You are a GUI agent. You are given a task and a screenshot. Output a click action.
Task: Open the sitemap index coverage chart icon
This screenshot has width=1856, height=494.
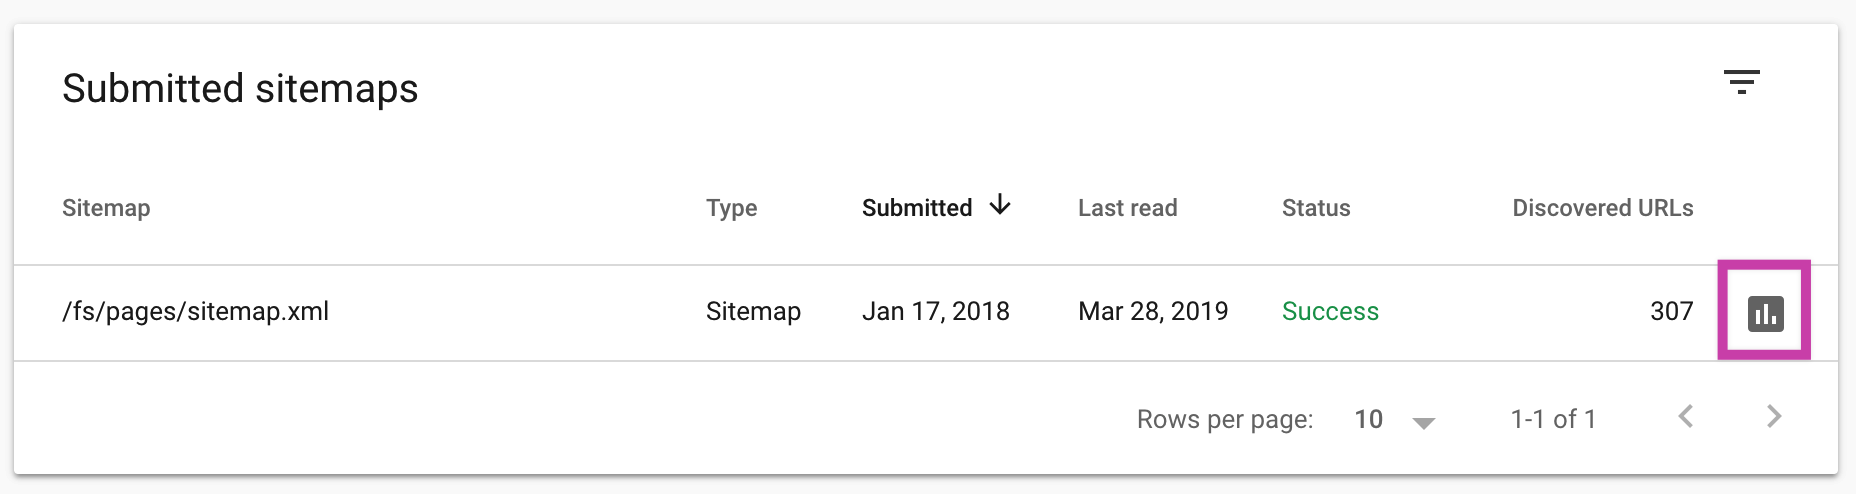1765,313
